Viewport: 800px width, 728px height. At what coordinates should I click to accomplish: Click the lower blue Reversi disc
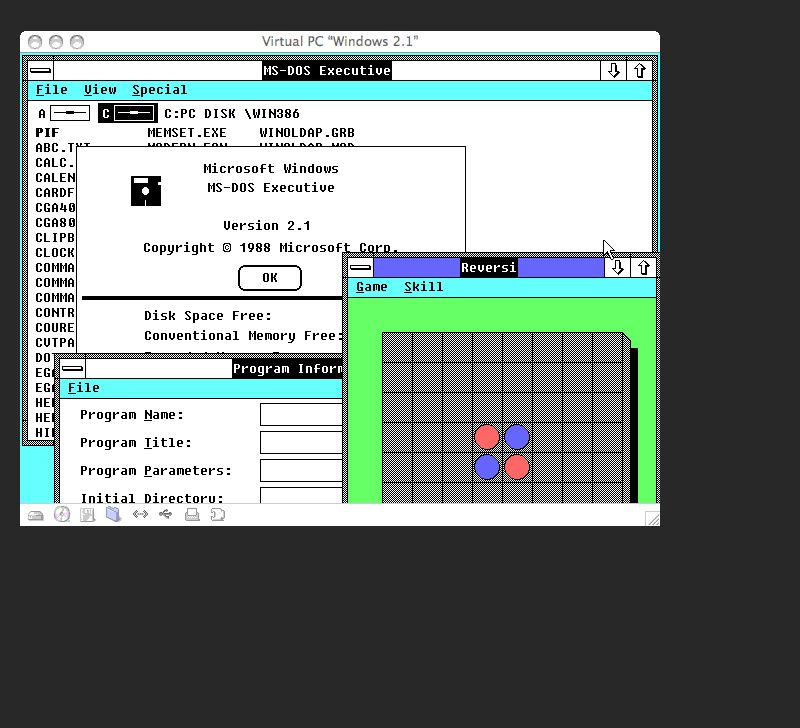click(487, 467)
